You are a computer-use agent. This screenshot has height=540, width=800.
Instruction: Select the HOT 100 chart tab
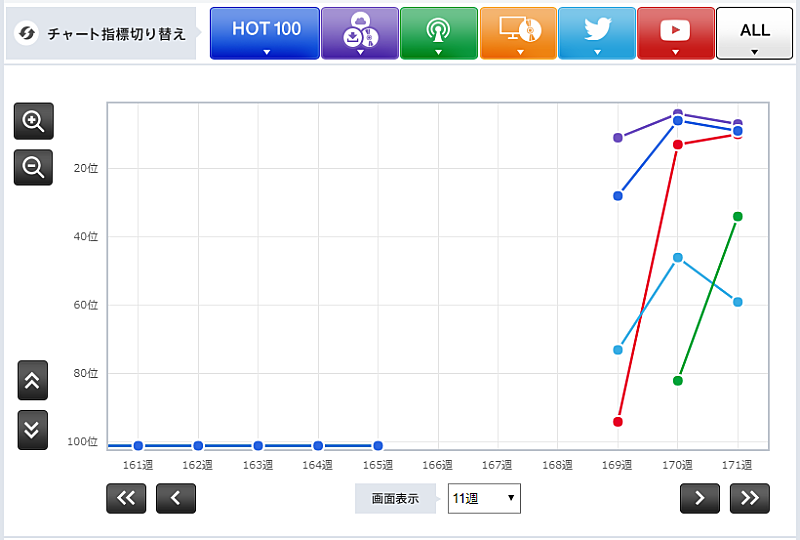coord(265,33)
